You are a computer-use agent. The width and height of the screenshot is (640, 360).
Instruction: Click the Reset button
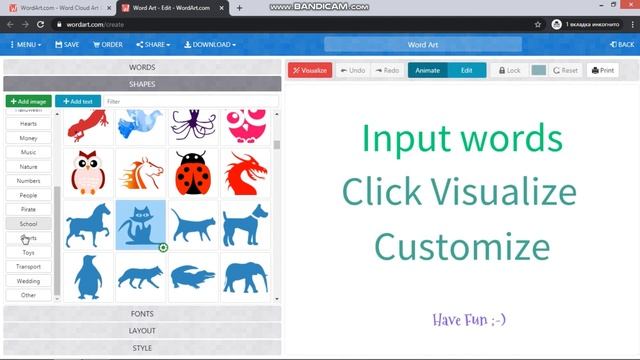[565, 70]
